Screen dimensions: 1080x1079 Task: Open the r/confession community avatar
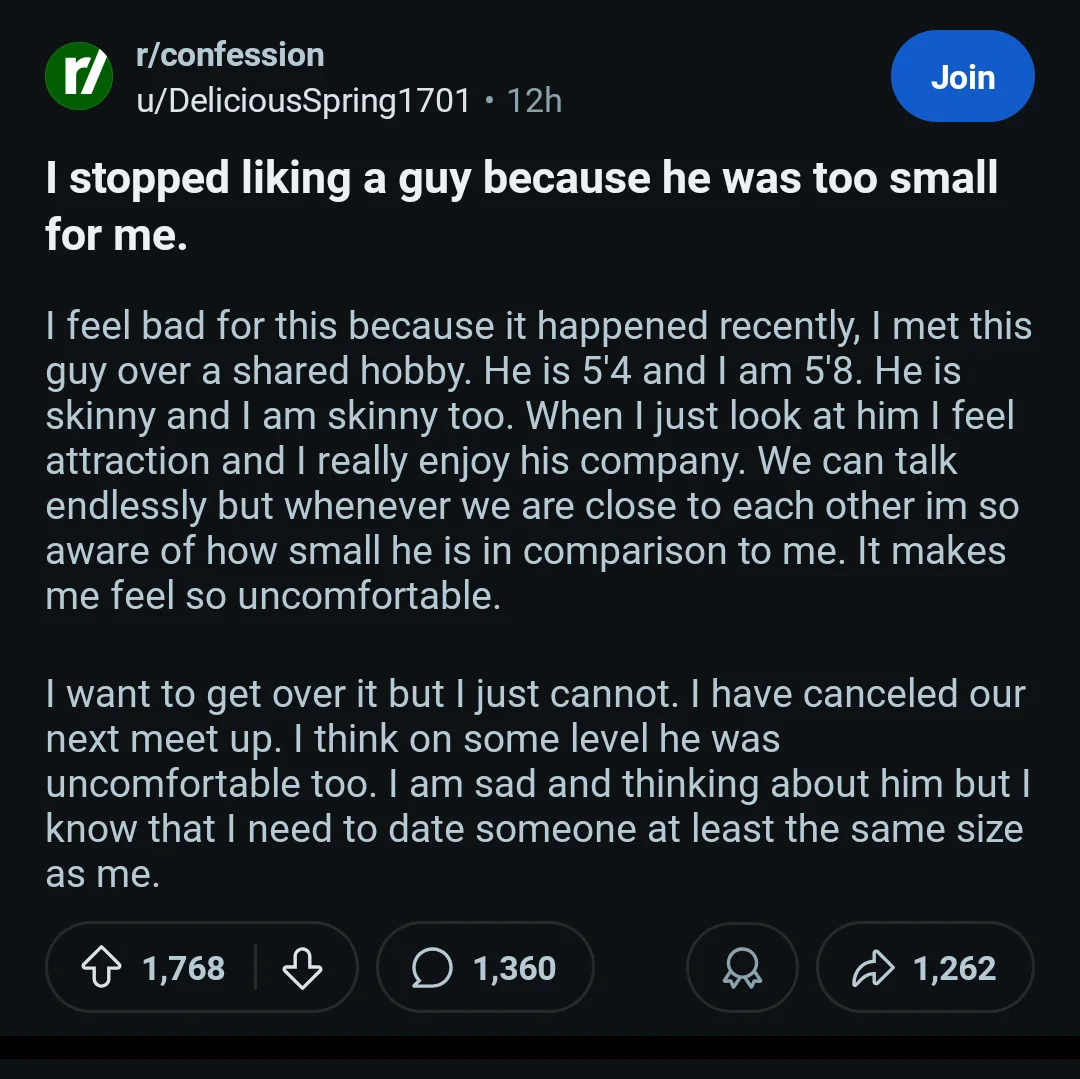(x=79, y=77)
